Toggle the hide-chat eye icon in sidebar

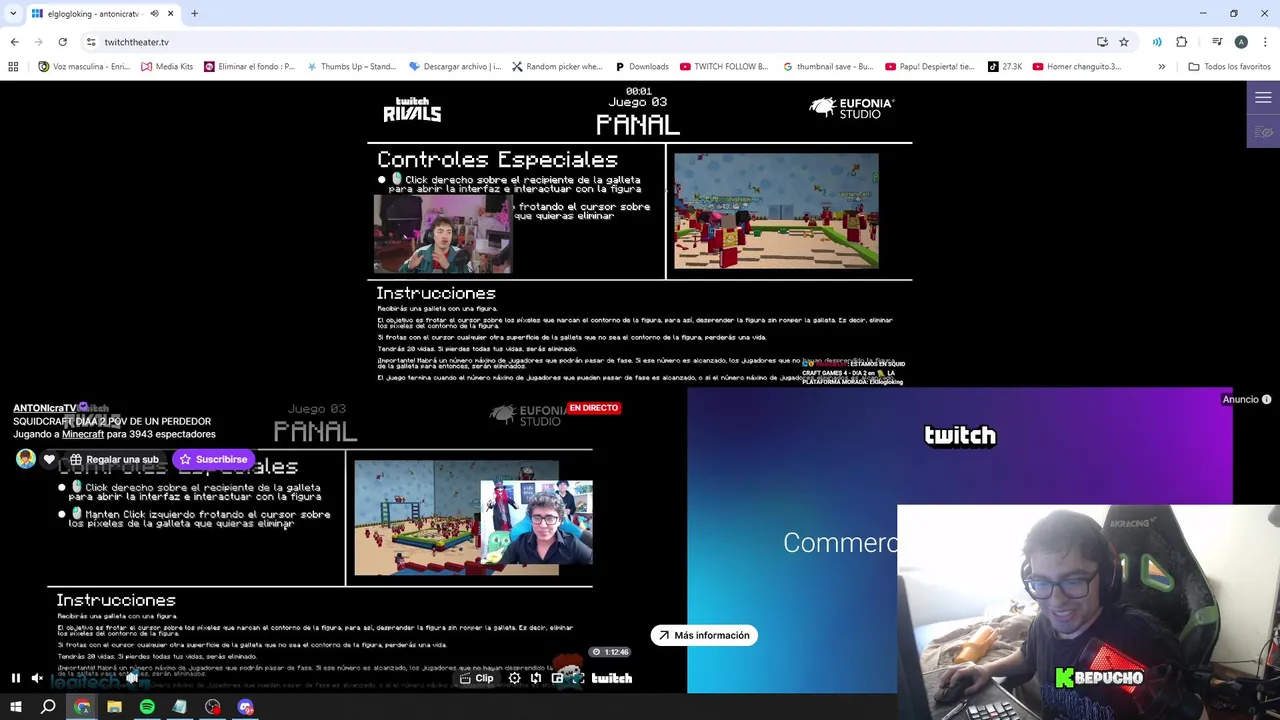1263,132
